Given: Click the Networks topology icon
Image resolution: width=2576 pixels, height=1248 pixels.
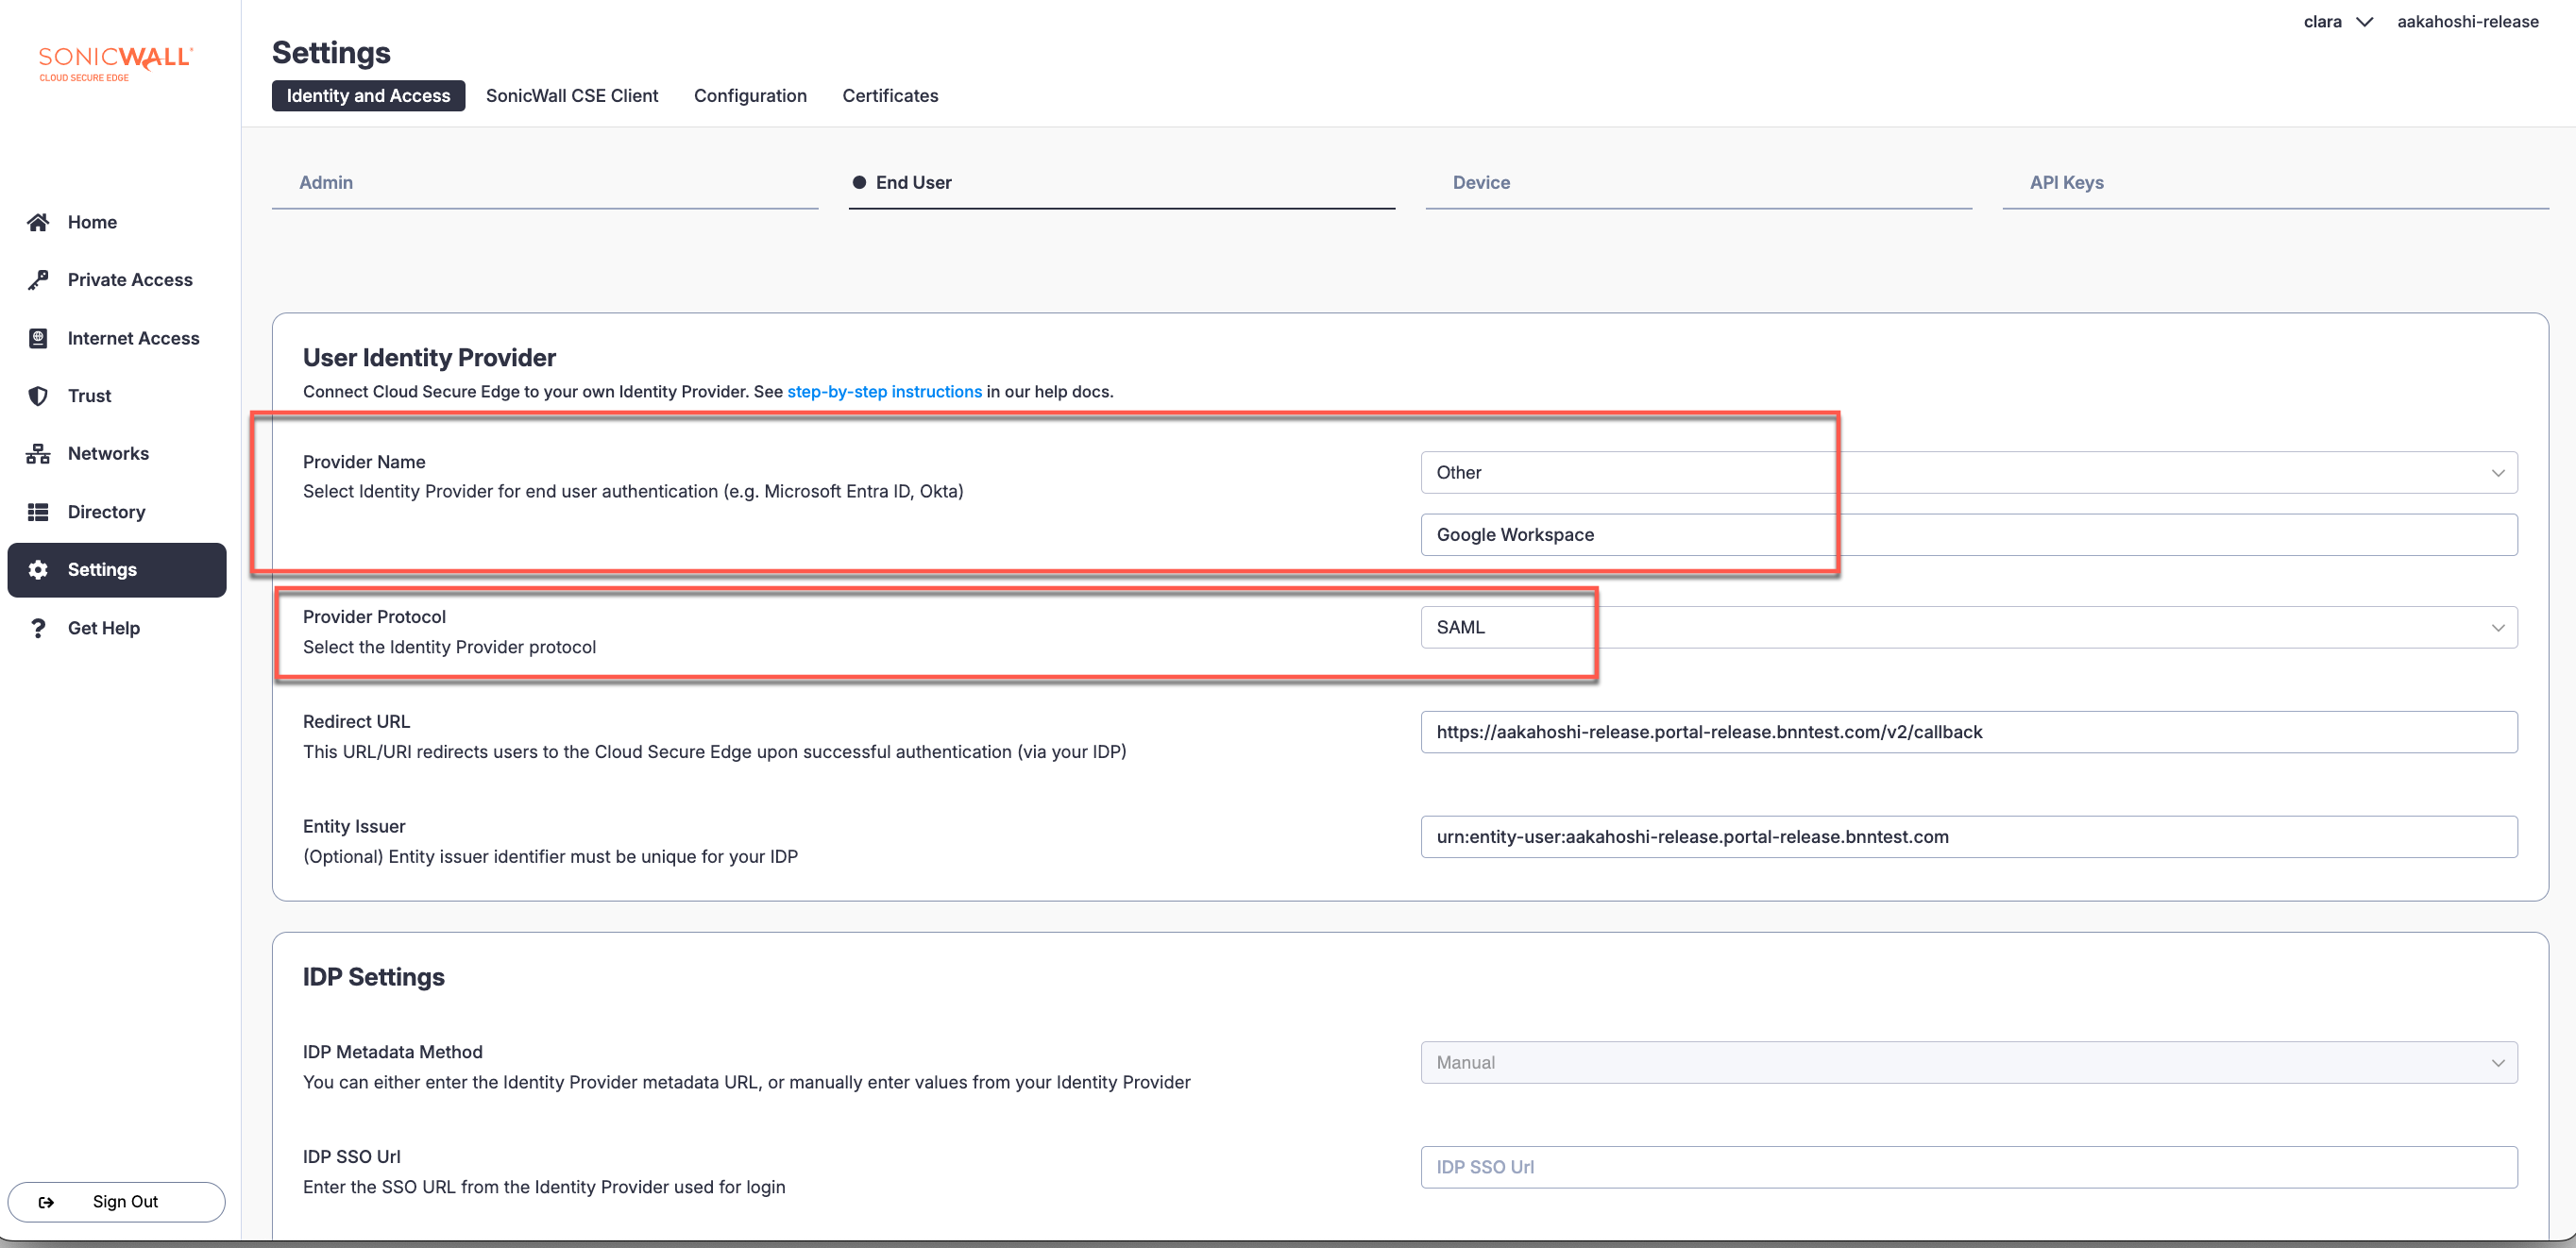Looking at the screenshot, I should coord(38,454).
